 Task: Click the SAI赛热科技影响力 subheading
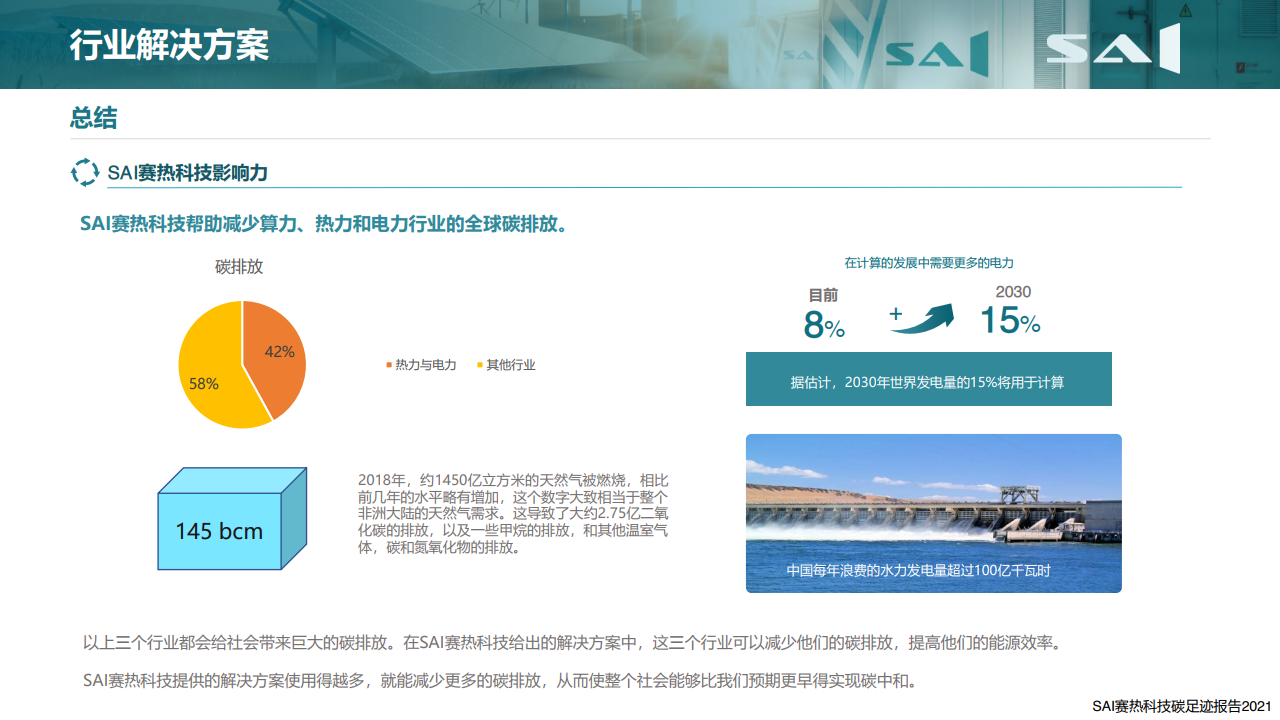[188, 173]
